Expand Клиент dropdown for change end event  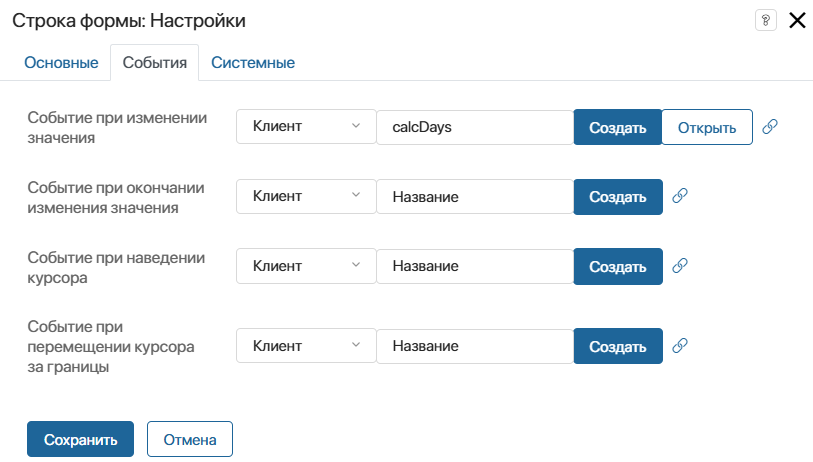click(x=305, y=197)
